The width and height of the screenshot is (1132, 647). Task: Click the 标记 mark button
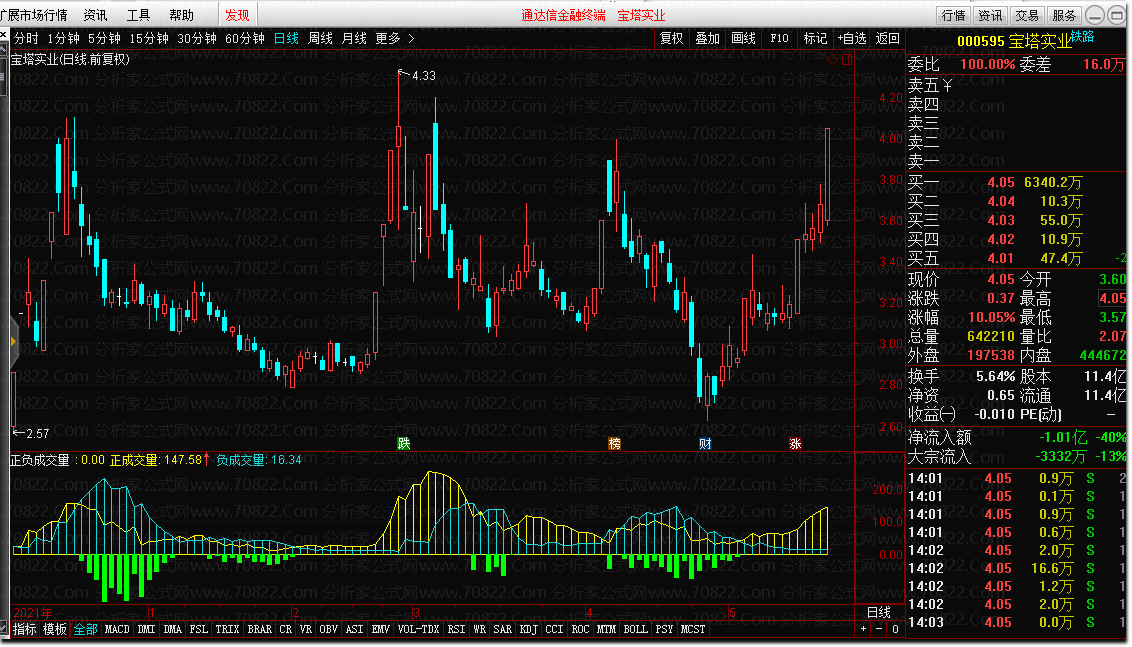815,38
